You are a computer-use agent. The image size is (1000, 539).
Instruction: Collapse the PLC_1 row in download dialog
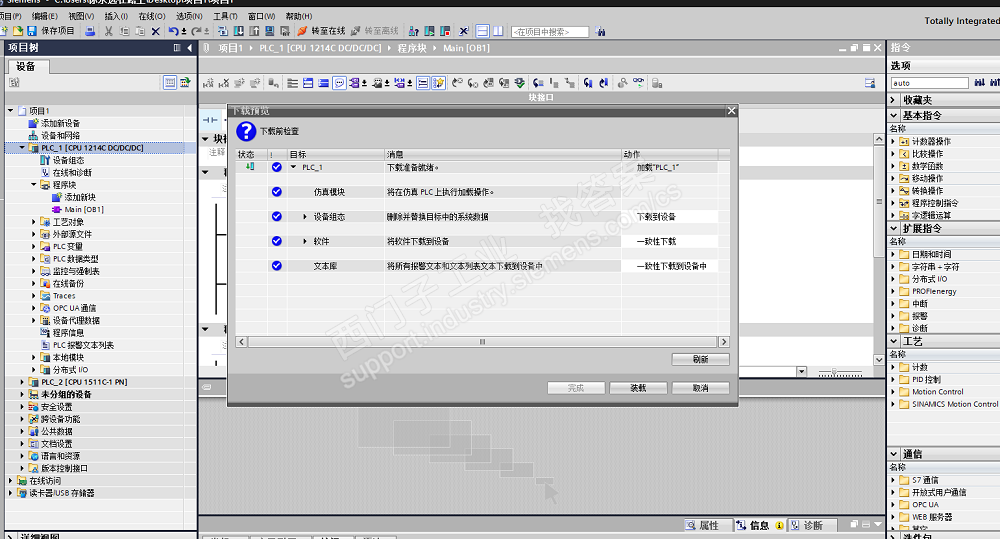[x=293, y=167]
